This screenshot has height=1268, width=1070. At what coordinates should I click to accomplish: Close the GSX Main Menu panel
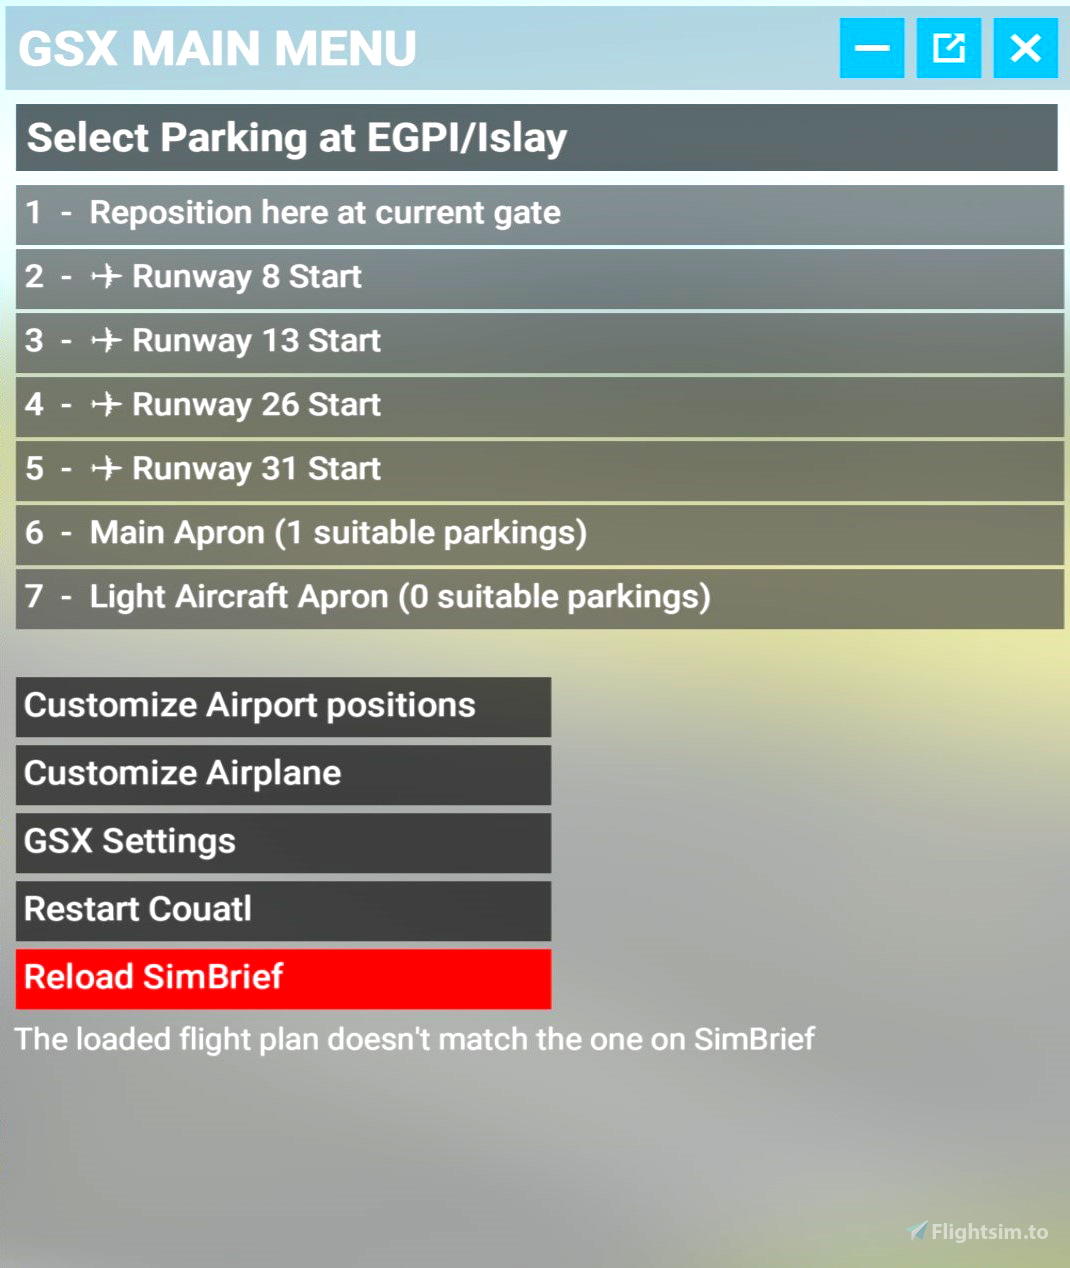(1025, 48)
